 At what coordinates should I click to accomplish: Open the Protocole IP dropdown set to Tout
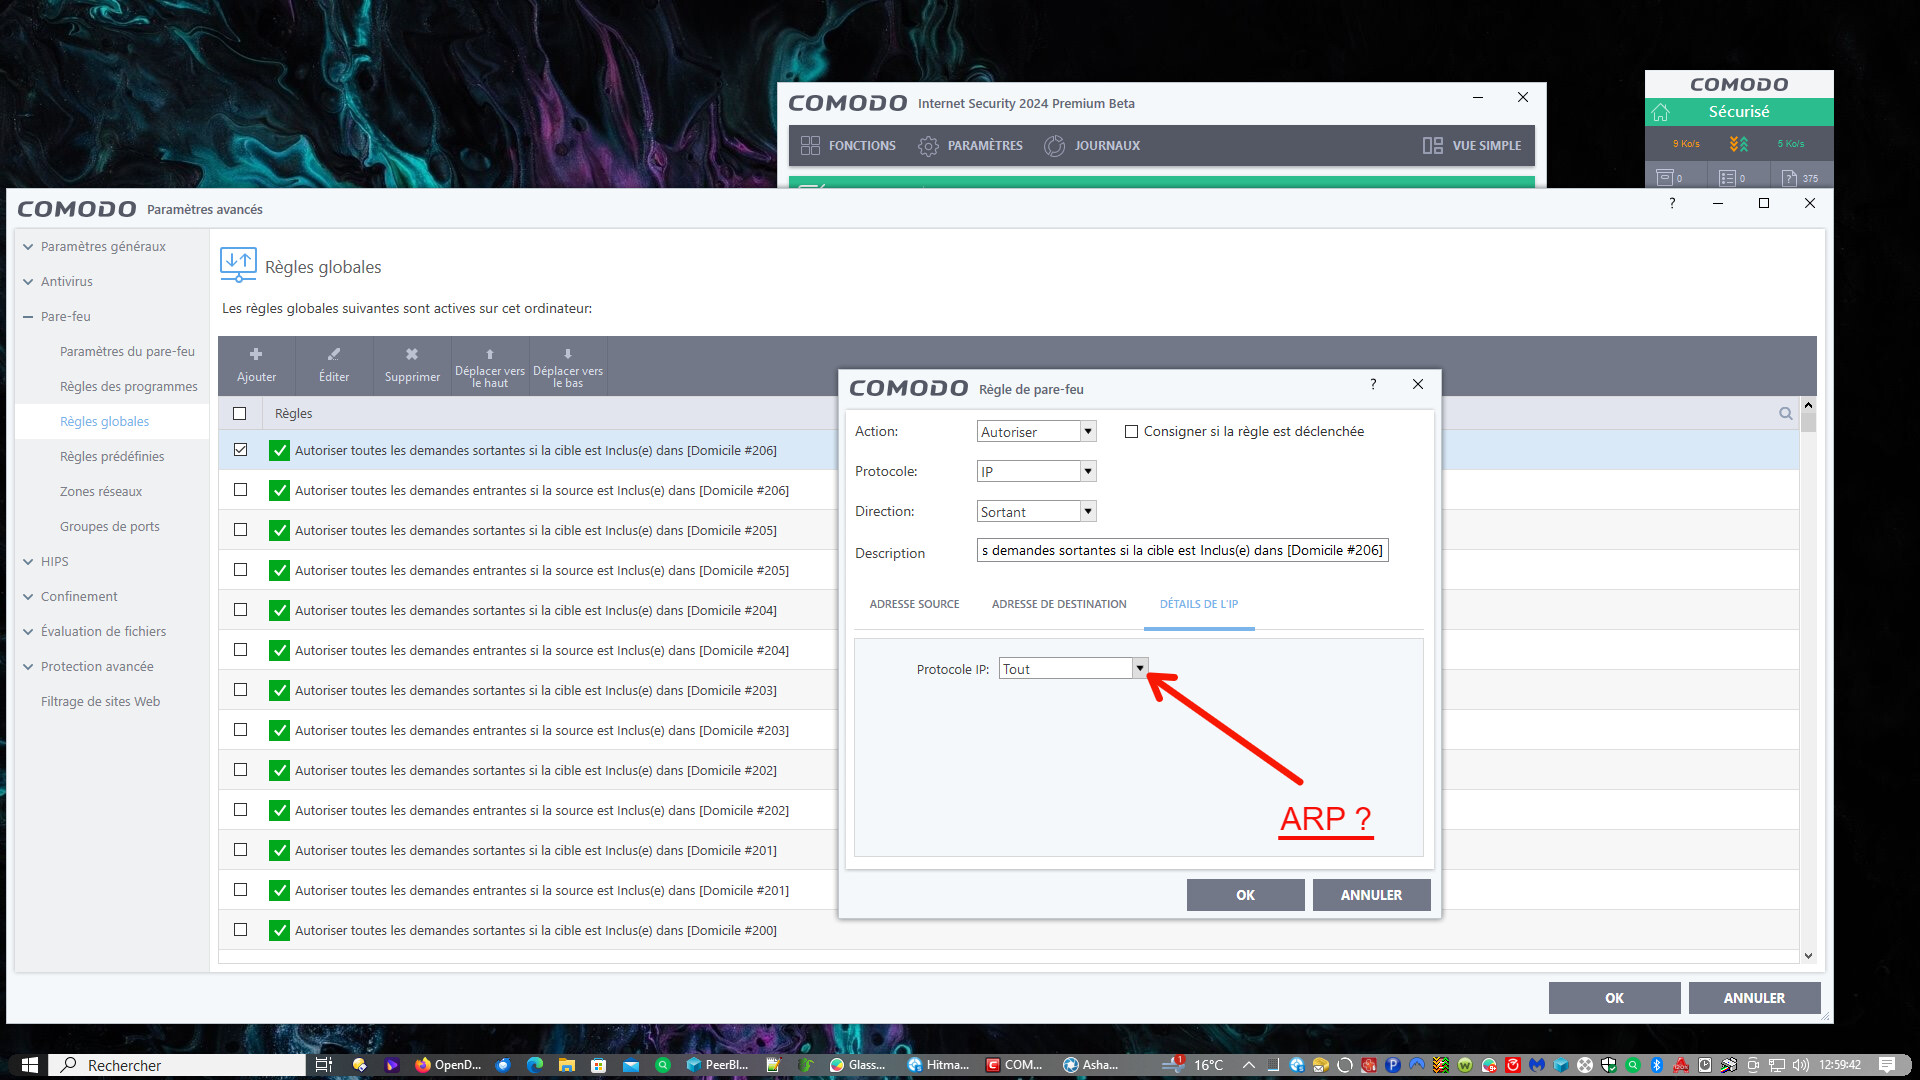(1074, 668)
